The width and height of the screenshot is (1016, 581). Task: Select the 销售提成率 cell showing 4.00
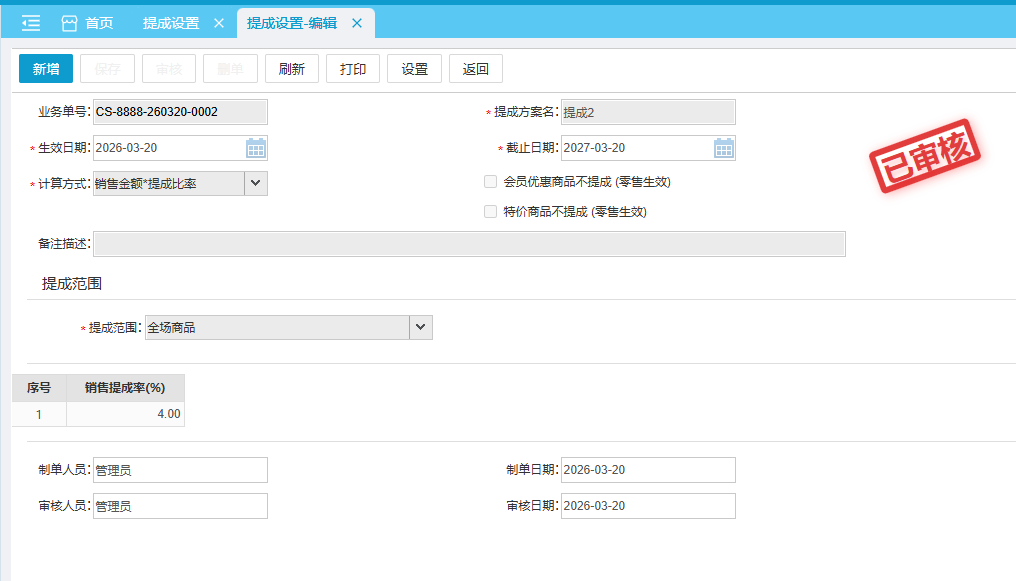(125, 414)
